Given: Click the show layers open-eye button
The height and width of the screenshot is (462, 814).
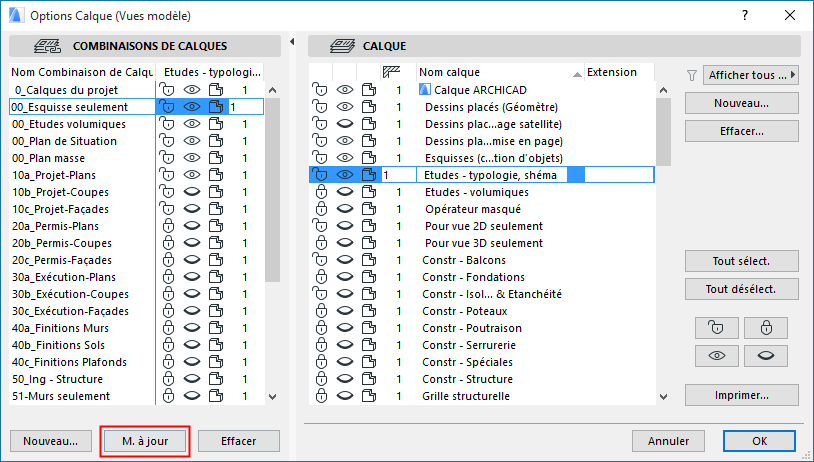Looking at the screenshot, I should coord(715,357).
